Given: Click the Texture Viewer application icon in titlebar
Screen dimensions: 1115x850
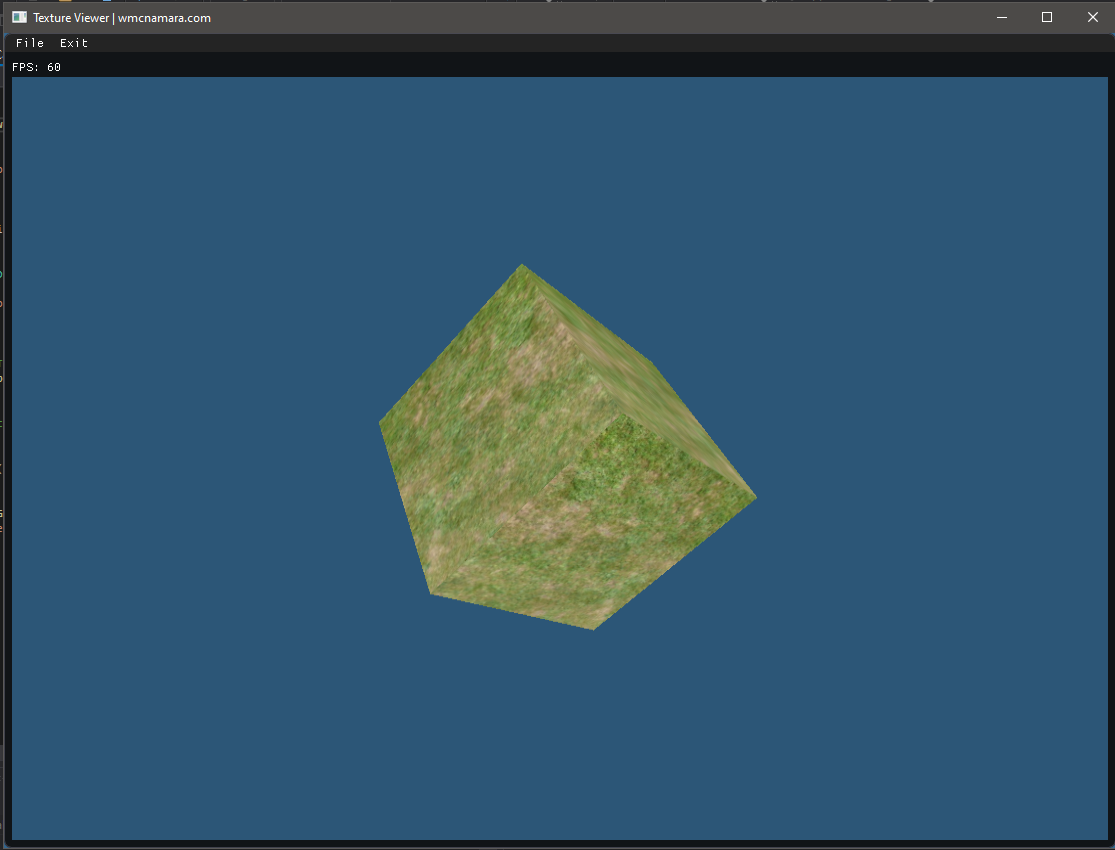Looking at the screenshot, I should click(x=18, y=17).
